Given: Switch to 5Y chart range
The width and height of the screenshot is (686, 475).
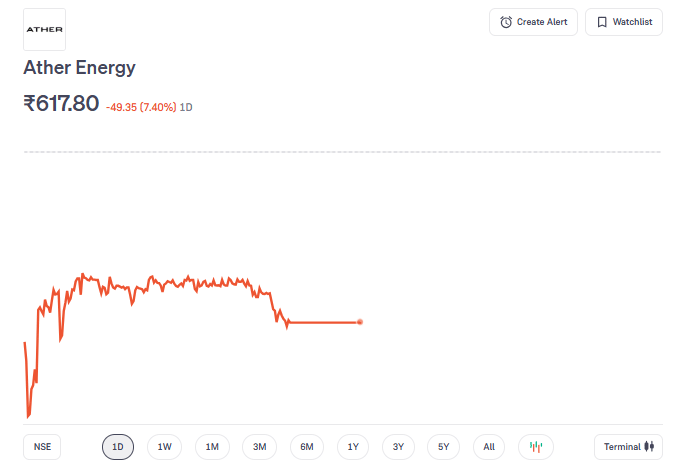Looking at the screenshot, I should (x=444, y=447).
